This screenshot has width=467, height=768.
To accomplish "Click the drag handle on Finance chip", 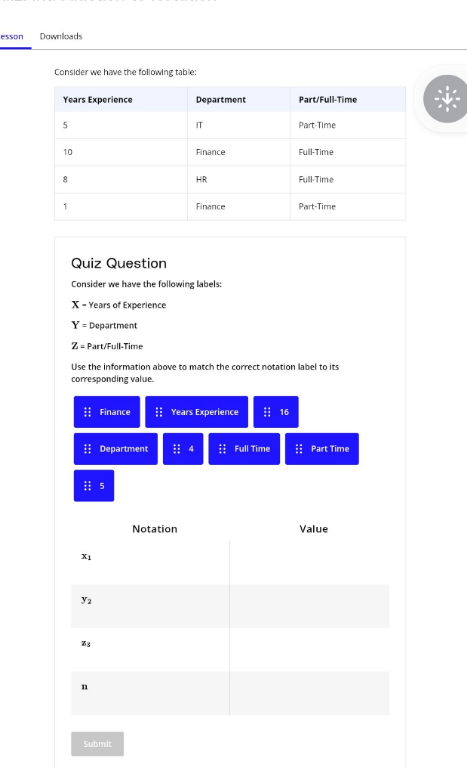I will point(88,412).
